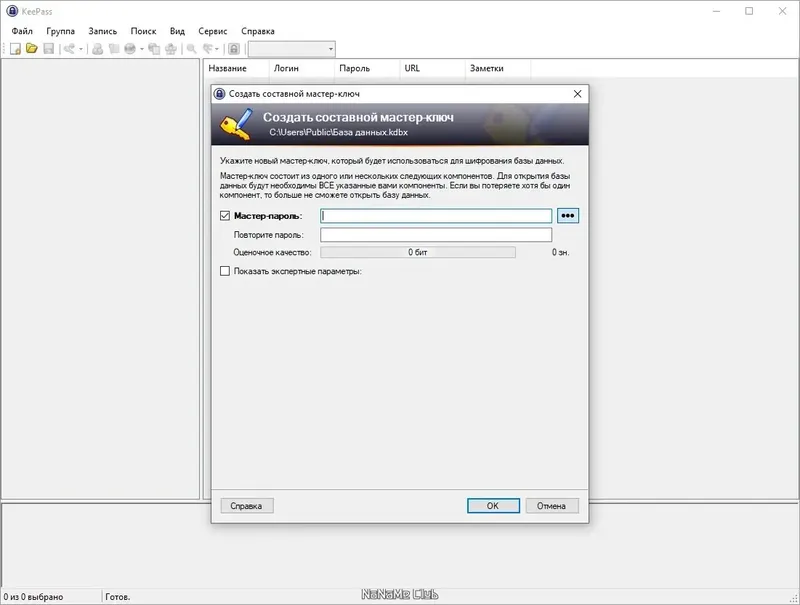Click the Open database folder icon
The image size is (800, 605).
pos(32,48)
